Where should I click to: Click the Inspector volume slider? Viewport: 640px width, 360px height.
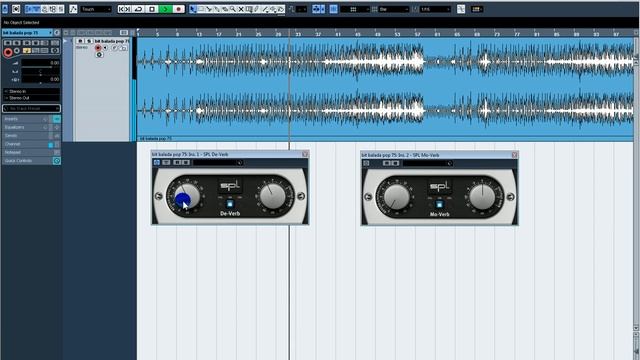click(x=41, y=67)
